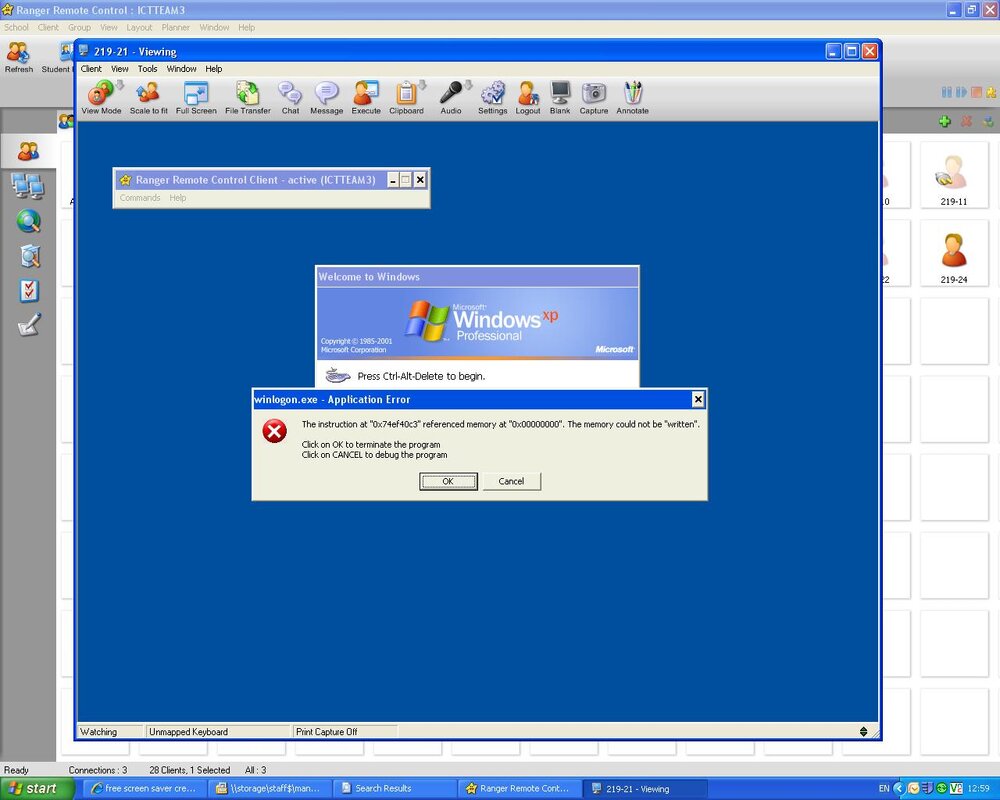Open File Transfer tool
Image resolution: width=1000 pixels, height=800 pixels.
(x=247, y=97)
